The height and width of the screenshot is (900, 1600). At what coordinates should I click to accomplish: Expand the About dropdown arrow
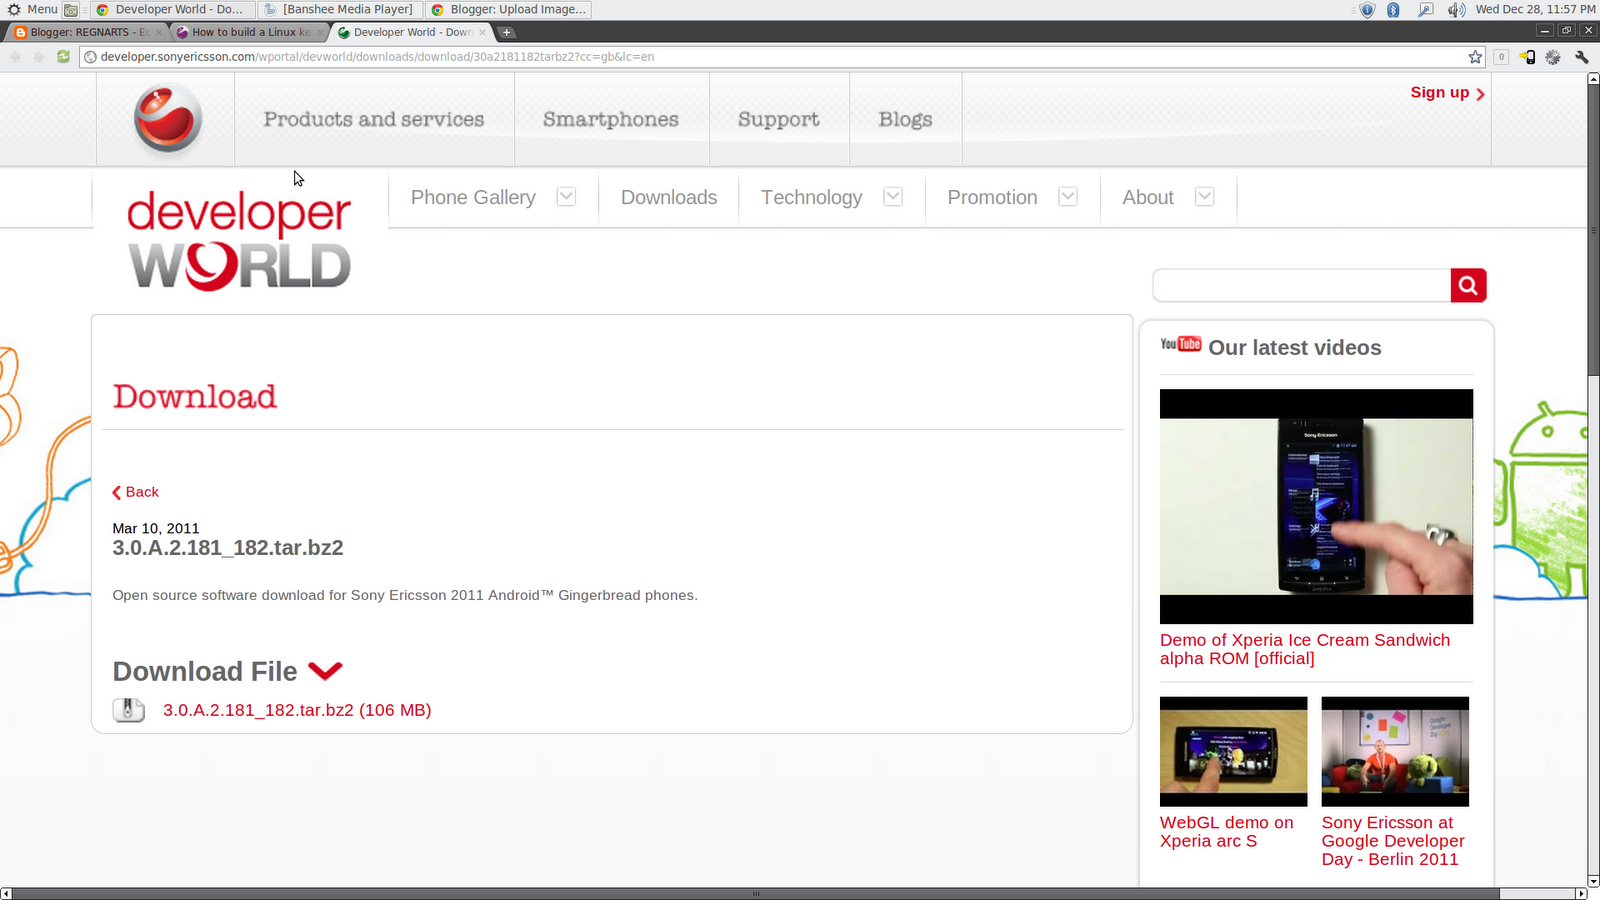(1205, 197)
